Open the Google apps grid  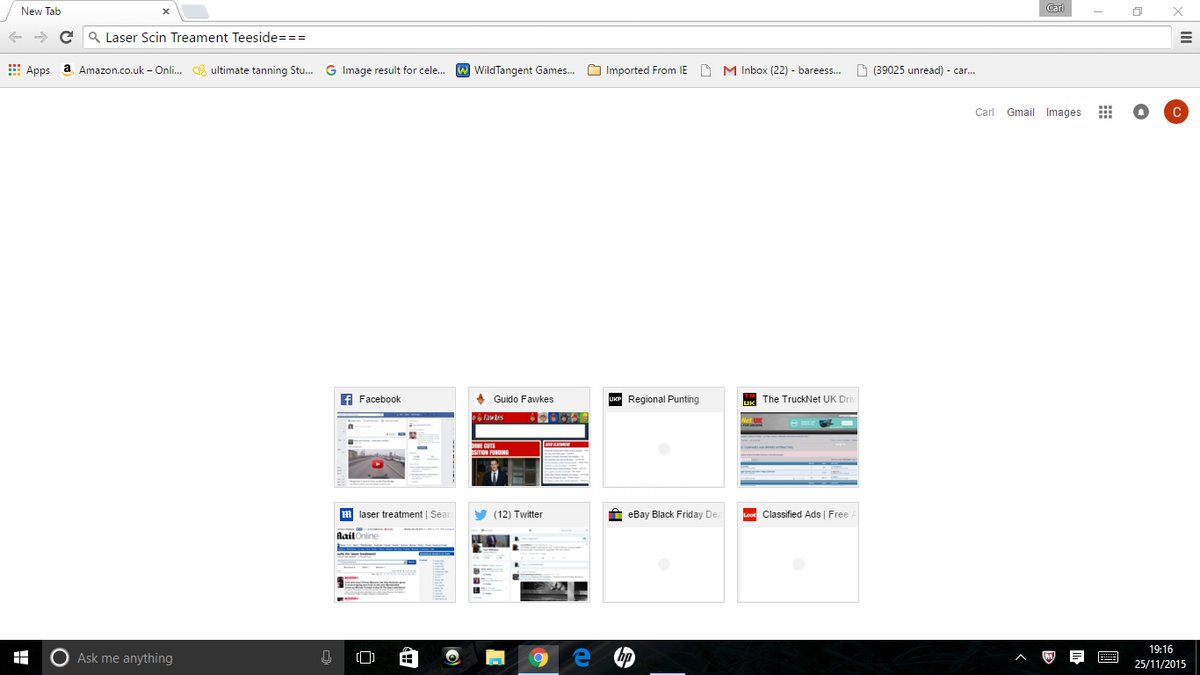(1105, 112)
